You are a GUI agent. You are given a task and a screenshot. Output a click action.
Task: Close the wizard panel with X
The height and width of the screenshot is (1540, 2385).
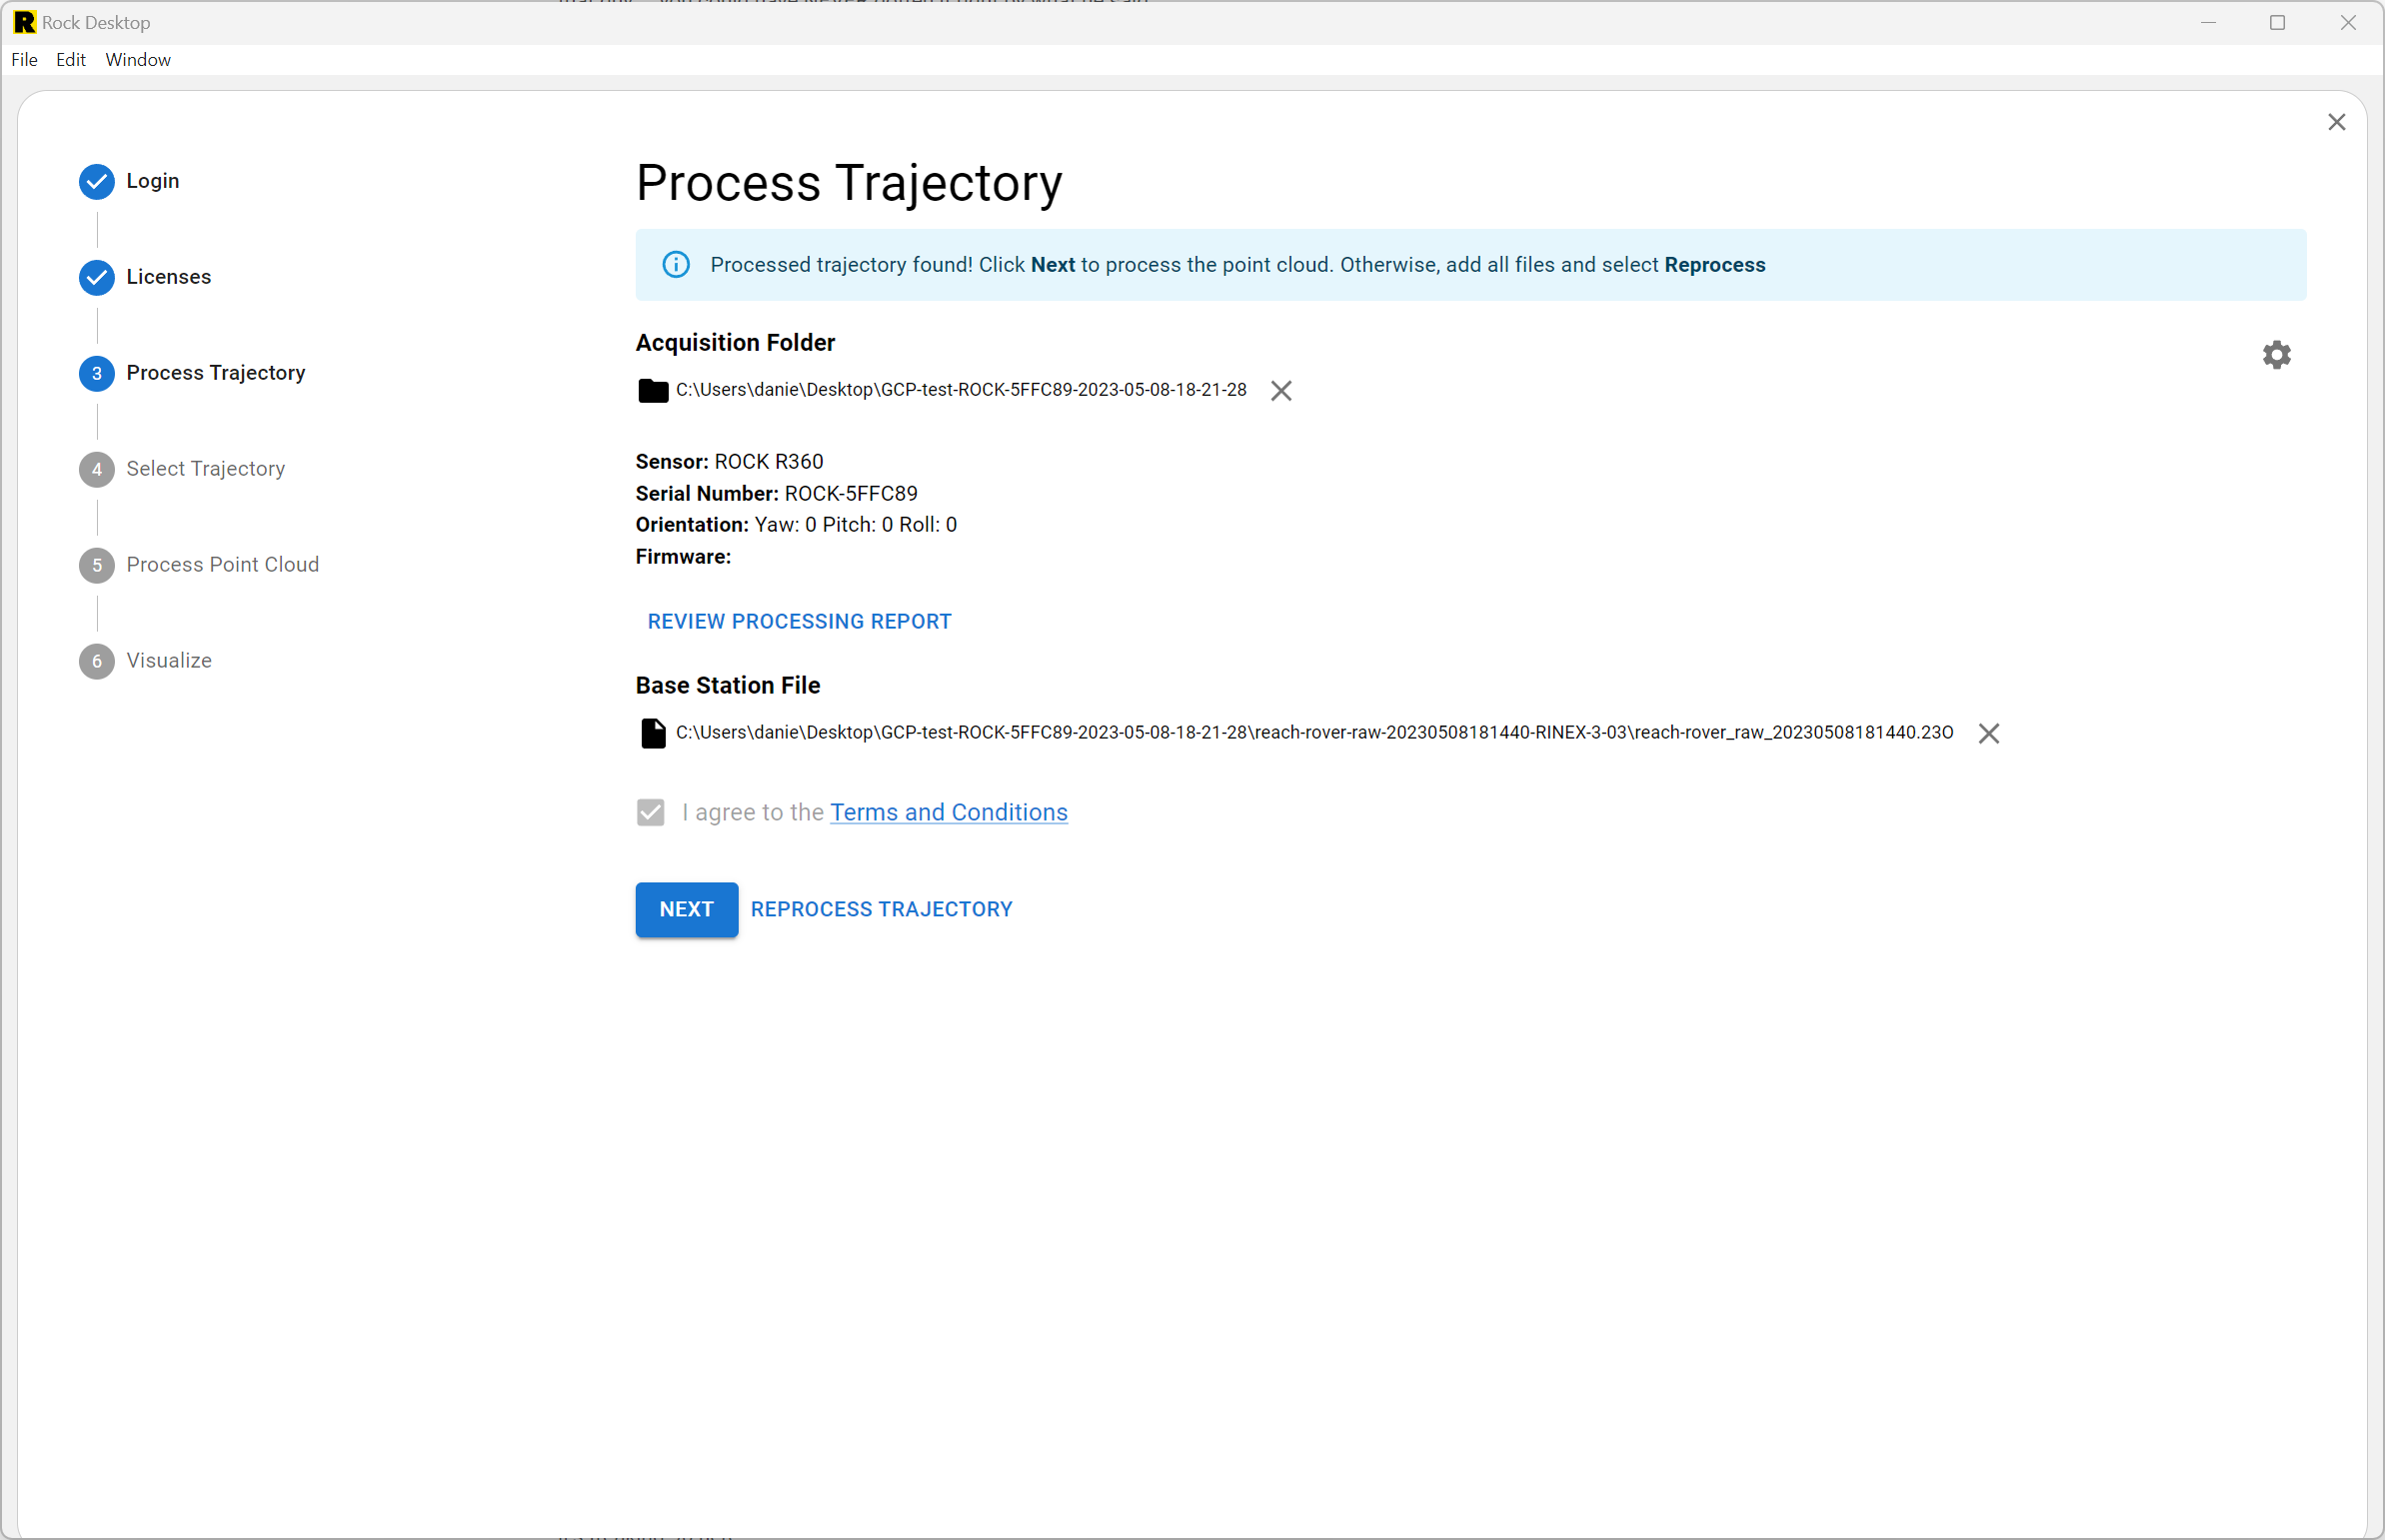point(2336,122)
